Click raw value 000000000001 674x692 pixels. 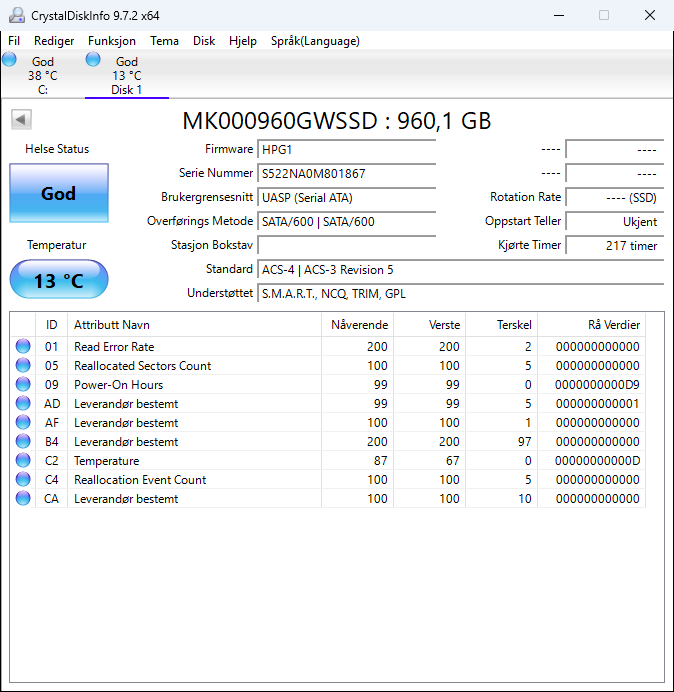tap(597, 404)
